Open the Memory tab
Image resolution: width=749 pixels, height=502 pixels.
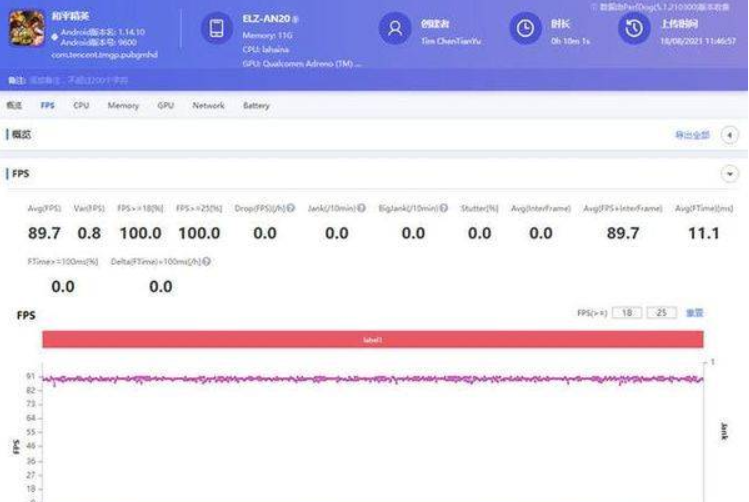123,106
